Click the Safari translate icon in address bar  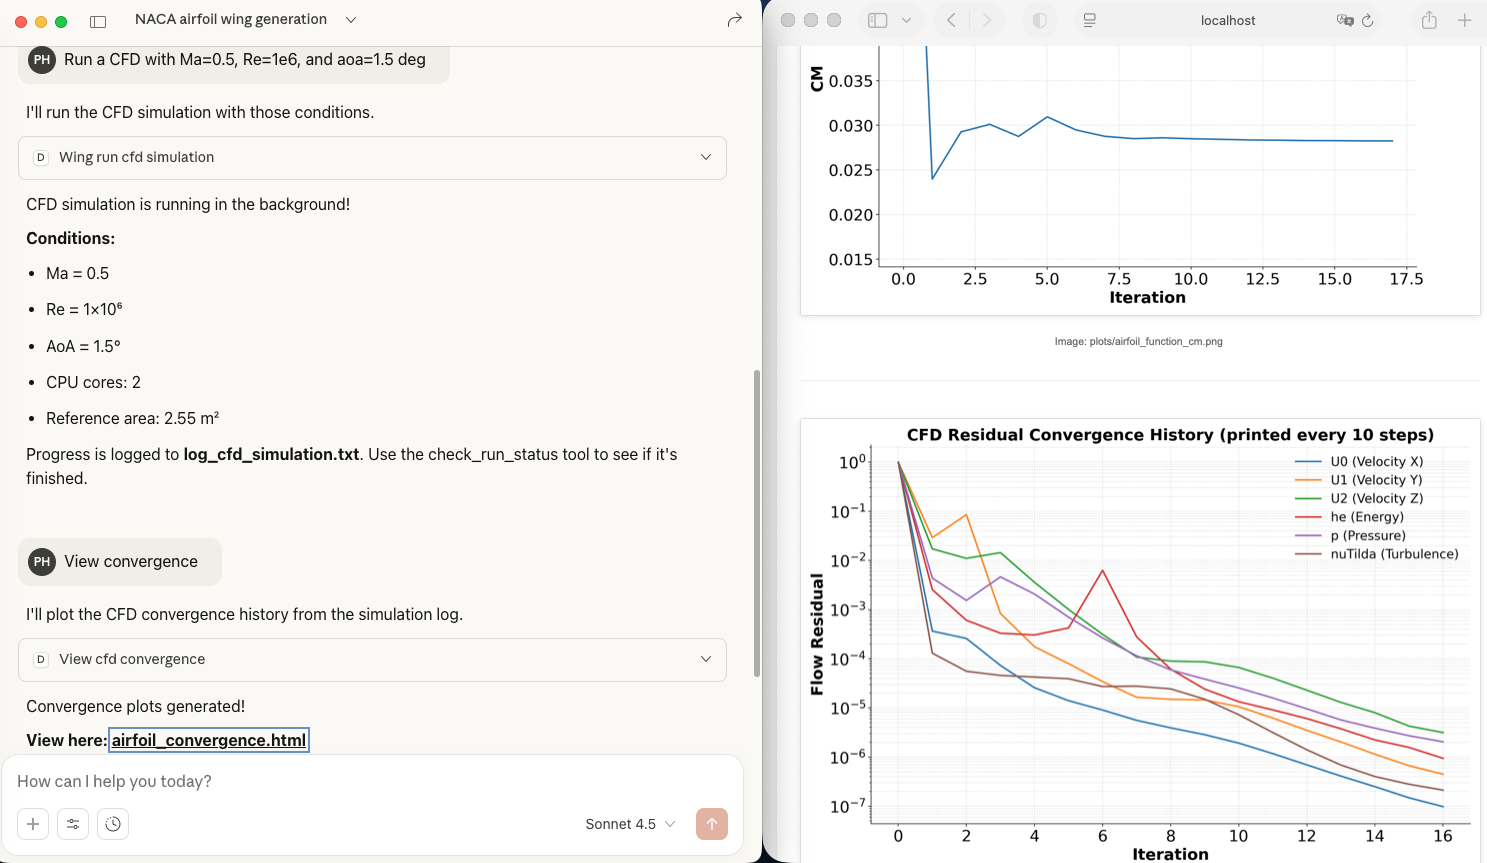pyautogui.click(x=1344, y=20)
